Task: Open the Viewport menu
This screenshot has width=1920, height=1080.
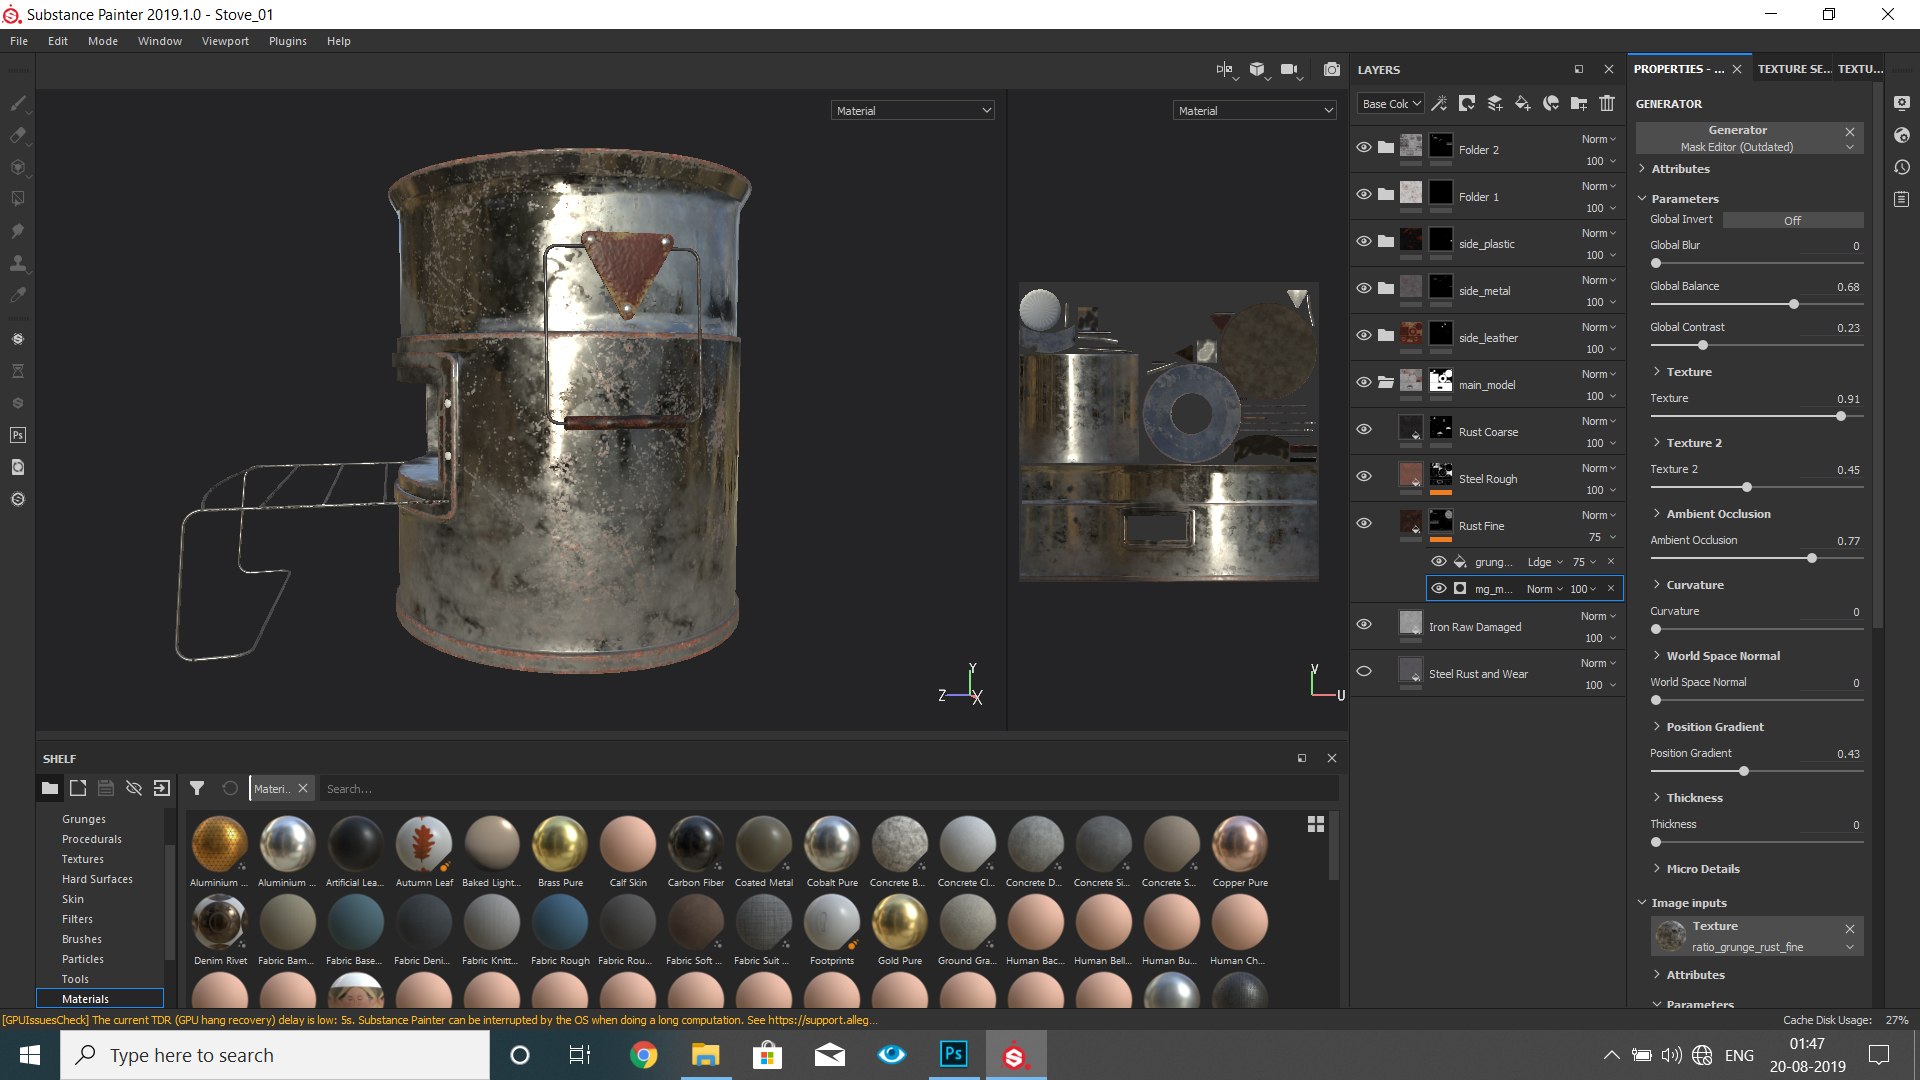Action: [x=225, y=41]
